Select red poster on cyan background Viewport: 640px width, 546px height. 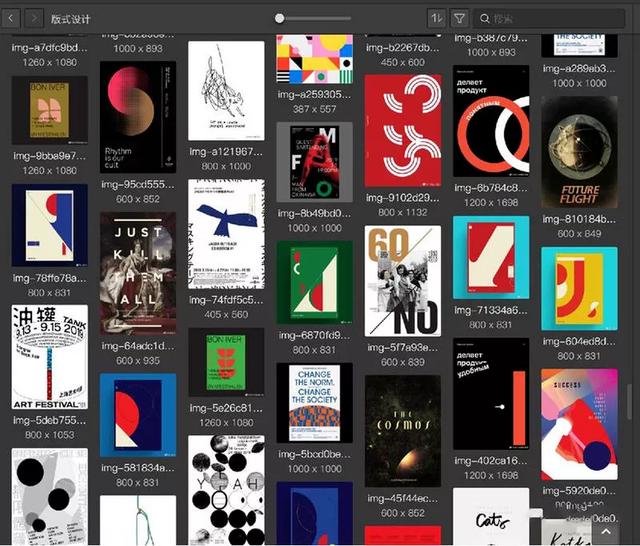491,257
